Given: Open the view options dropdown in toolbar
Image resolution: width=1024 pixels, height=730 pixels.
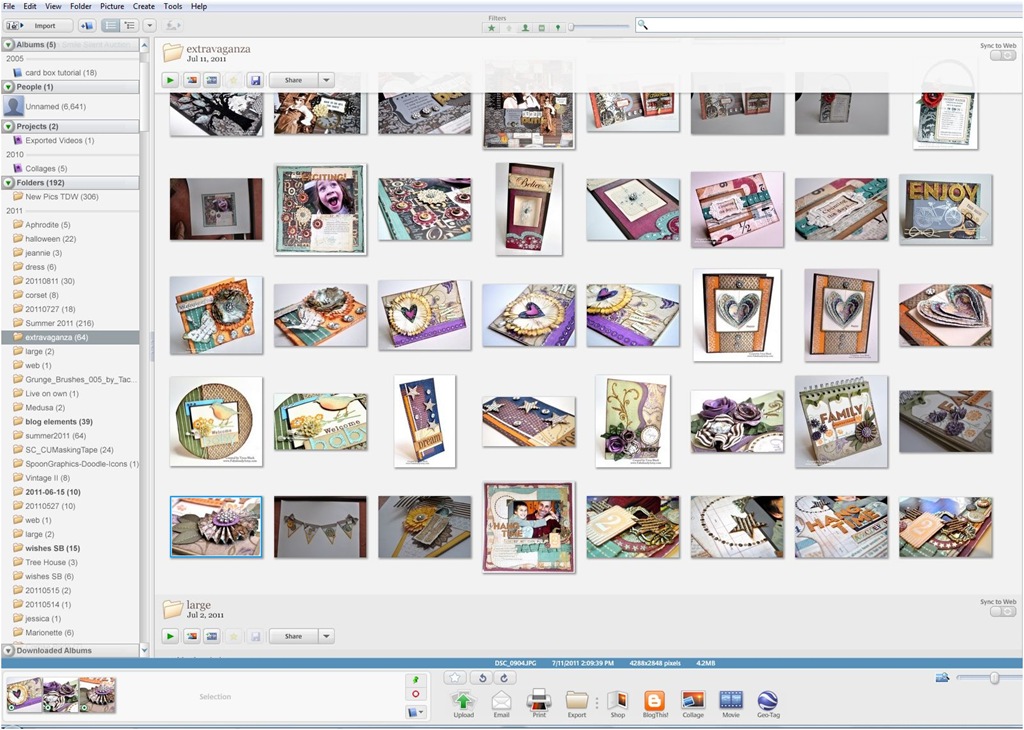Looking at the screenshot, I should pos(150,25).
